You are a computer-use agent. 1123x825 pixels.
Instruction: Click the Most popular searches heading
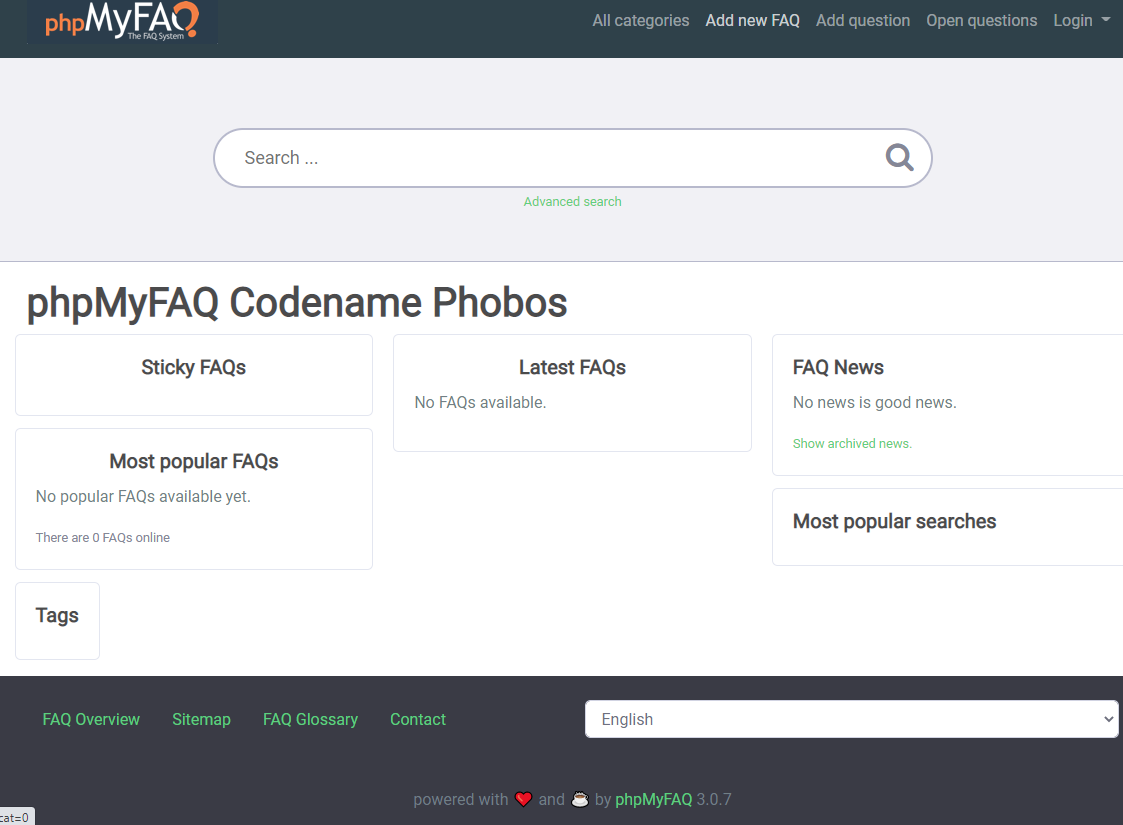point(894,521)
